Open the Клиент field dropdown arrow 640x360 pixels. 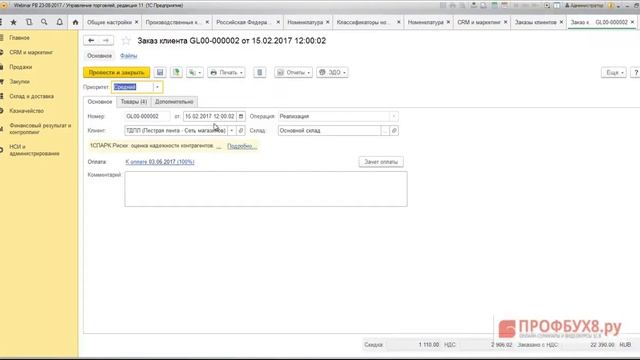[231, 131]
